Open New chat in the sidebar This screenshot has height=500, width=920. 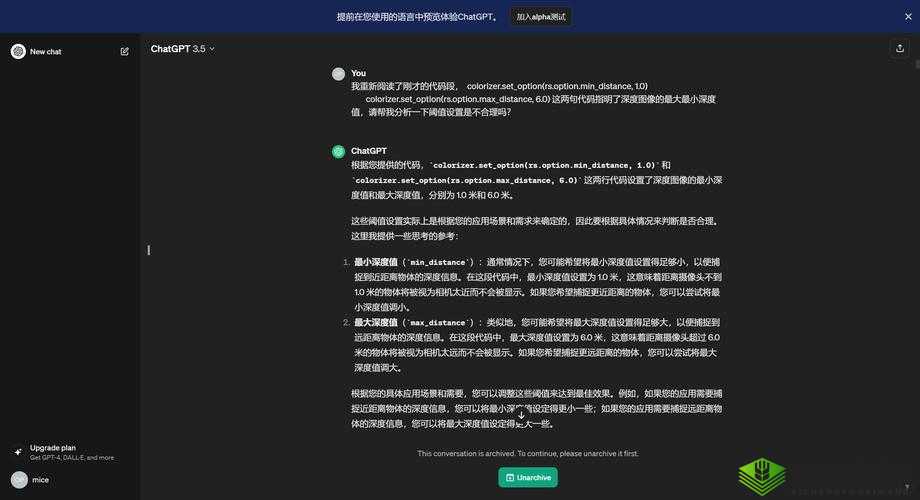(46, 52)
